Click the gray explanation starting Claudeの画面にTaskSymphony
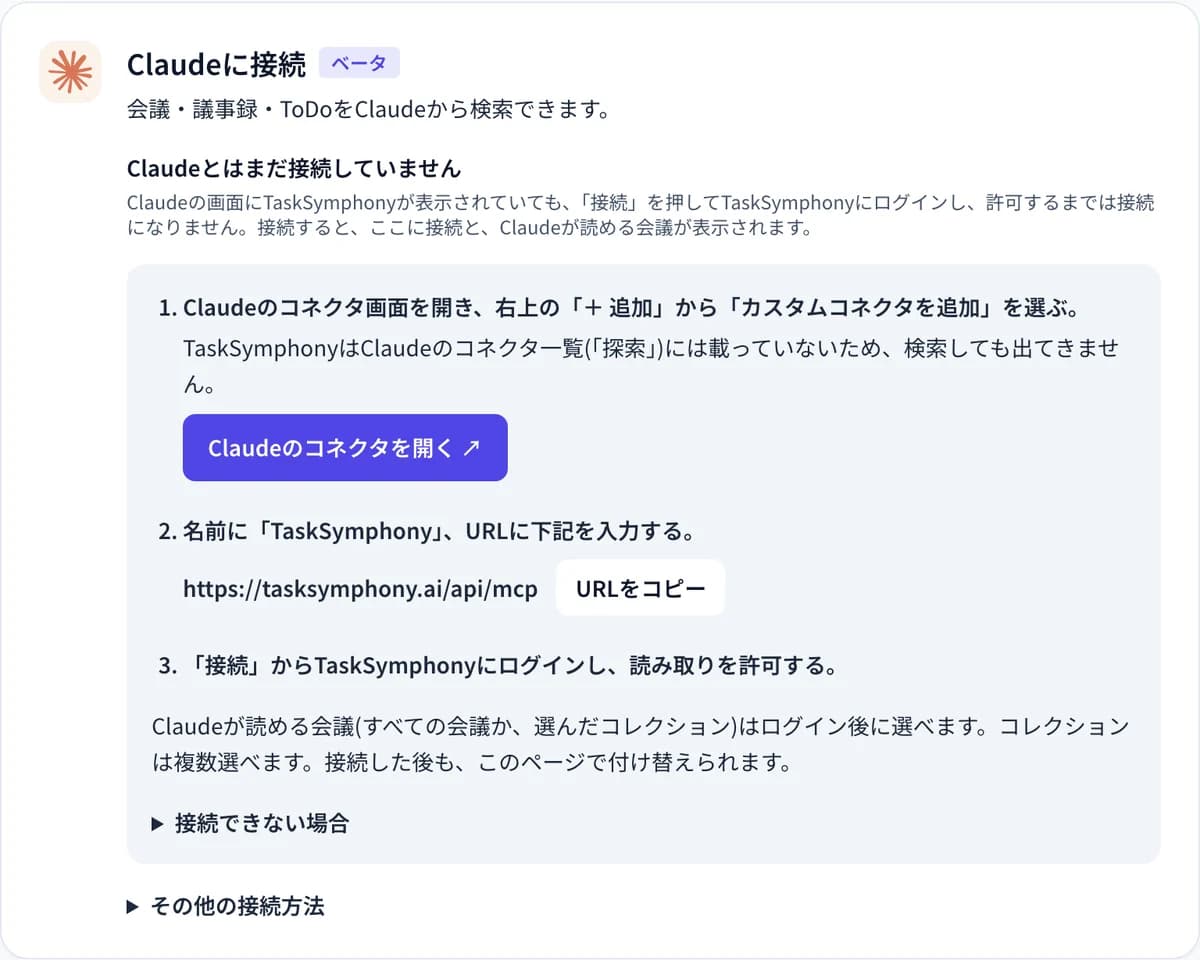 pos(640,215)
